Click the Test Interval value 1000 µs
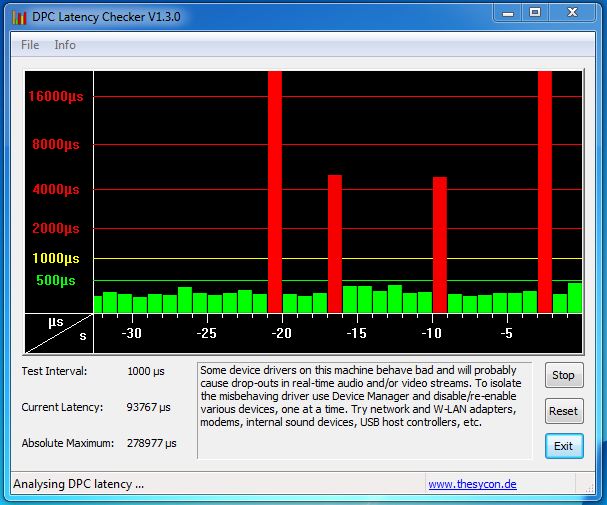The height and width of the screenshot is (505, 607). pyautogui.click(x=146, y=371)
